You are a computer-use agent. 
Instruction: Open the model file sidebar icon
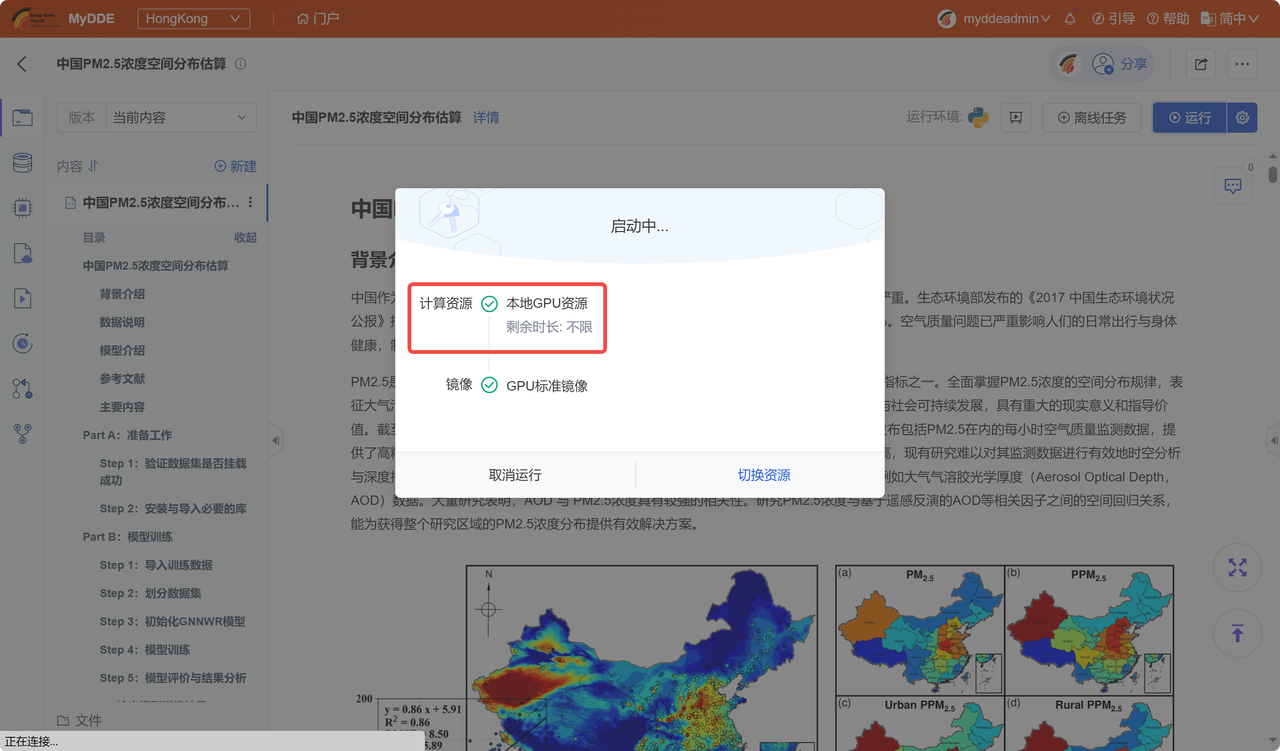tap(22, 253)
